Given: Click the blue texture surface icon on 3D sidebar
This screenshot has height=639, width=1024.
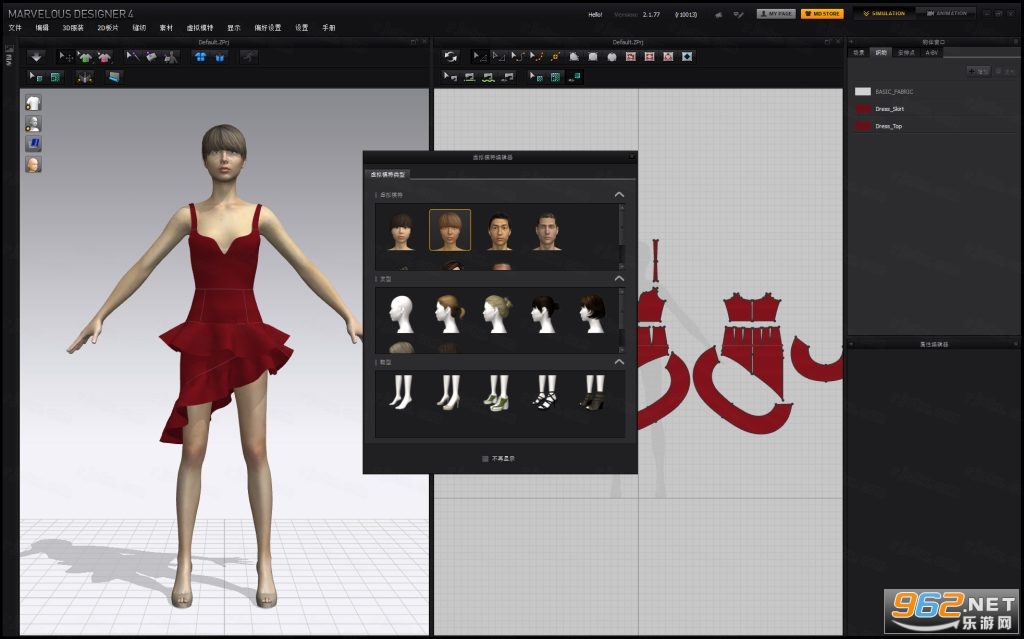Looking at the screenshot, I should click(33, 144).
